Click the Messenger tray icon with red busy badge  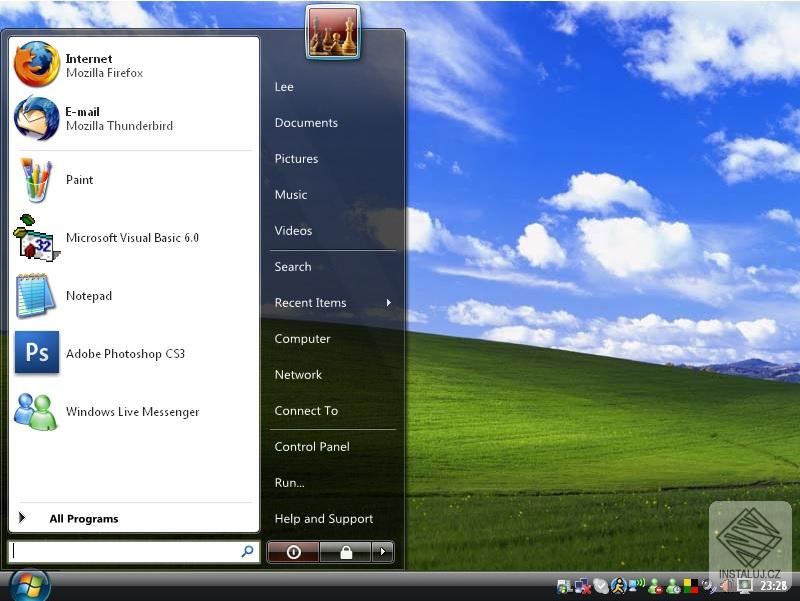tap(655, 587)
